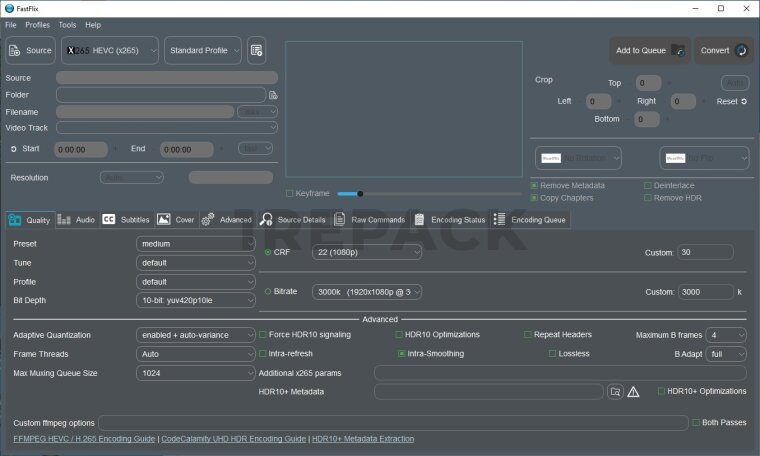
Task: Toggle the Lossless checkbox
Action: (552, 353)
